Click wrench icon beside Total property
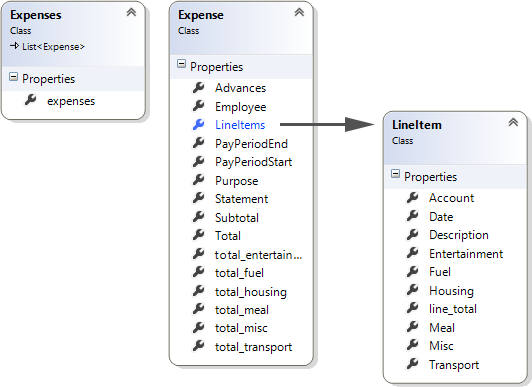 pyautogui.click(x=198, y=235)
